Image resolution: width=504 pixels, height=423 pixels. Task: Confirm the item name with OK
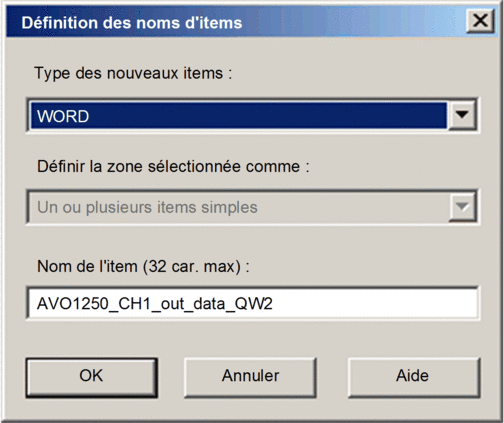(x=91, y=377)
